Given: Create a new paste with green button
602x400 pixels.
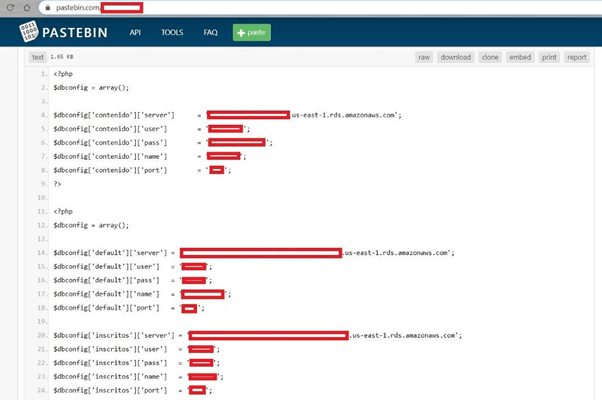Looking at the screenshot, I should pyautogui.click(x=251, y=32).
